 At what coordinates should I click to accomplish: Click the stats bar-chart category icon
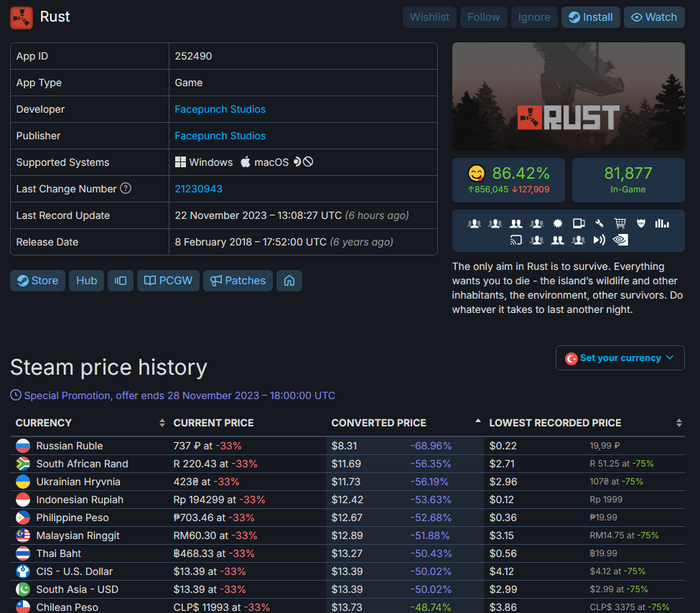[662, 223]
